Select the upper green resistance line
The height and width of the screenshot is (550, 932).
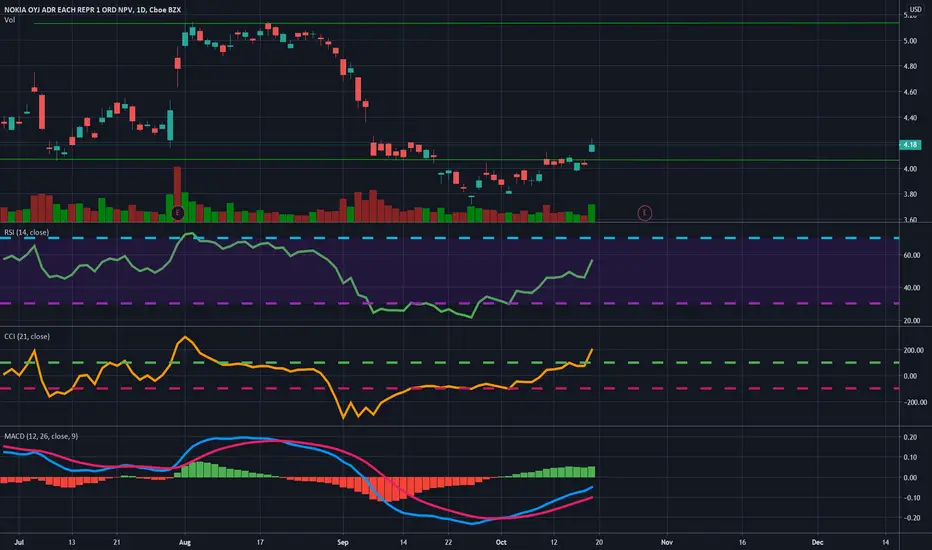coord(467,23)
